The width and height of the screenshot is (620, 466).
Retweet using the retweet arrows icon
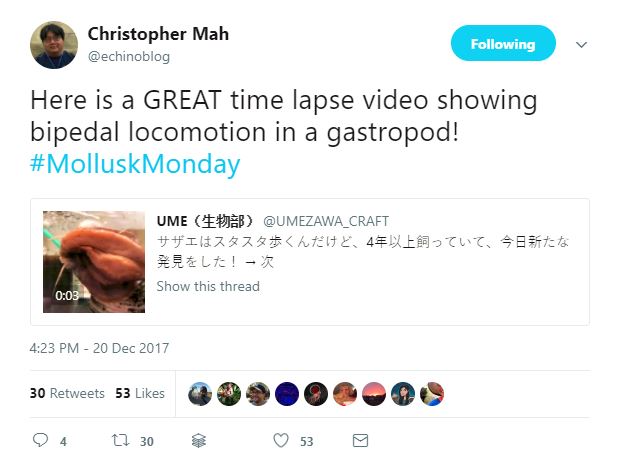[x=120, y=440]
